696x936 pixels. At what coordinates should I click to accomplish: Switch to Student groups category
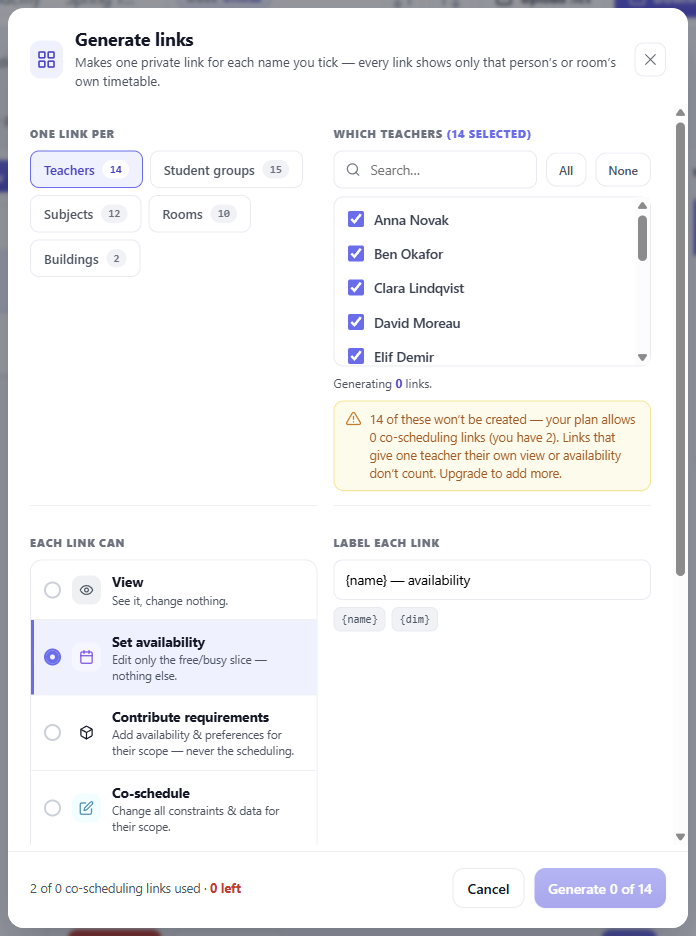[226, 170]
